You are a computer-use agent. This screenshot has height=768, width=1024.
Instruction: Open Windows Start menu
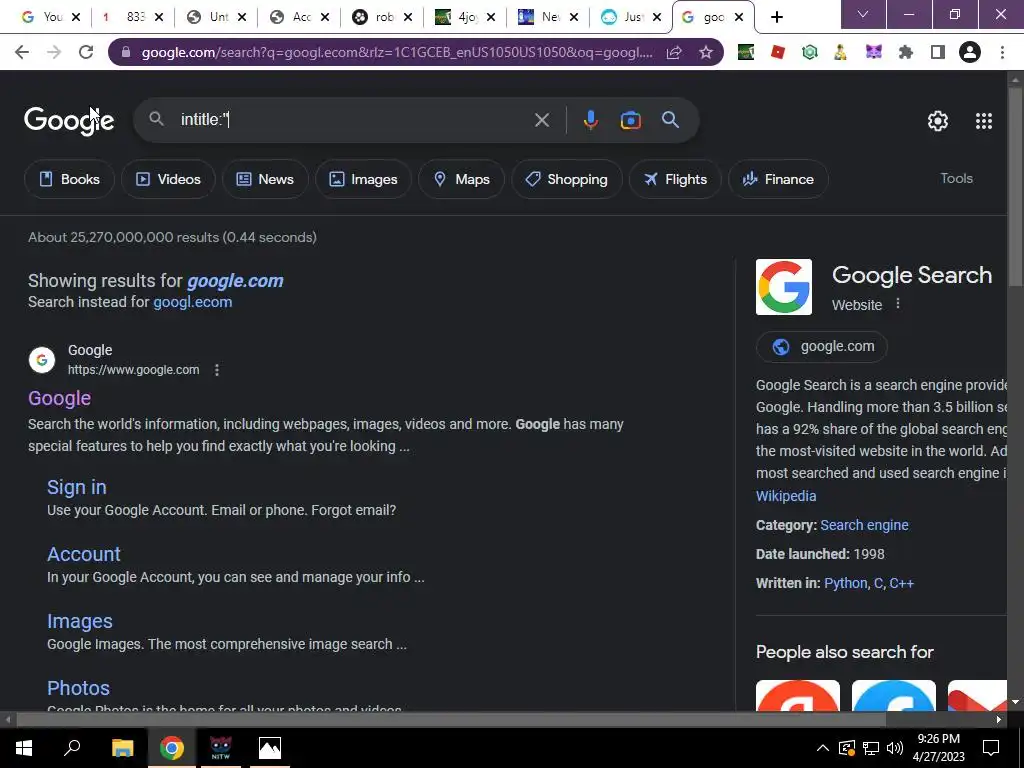tap(24, 748)
